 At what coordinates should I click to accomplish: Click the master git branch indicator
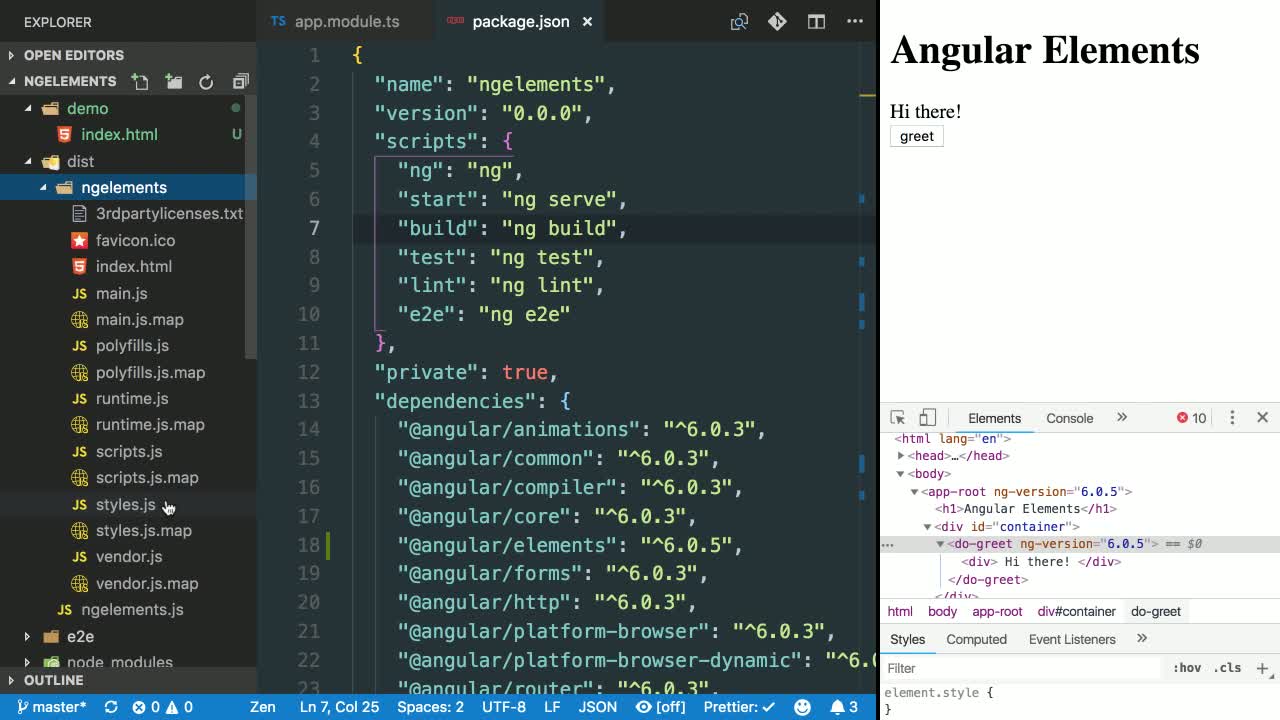point(51,707)
